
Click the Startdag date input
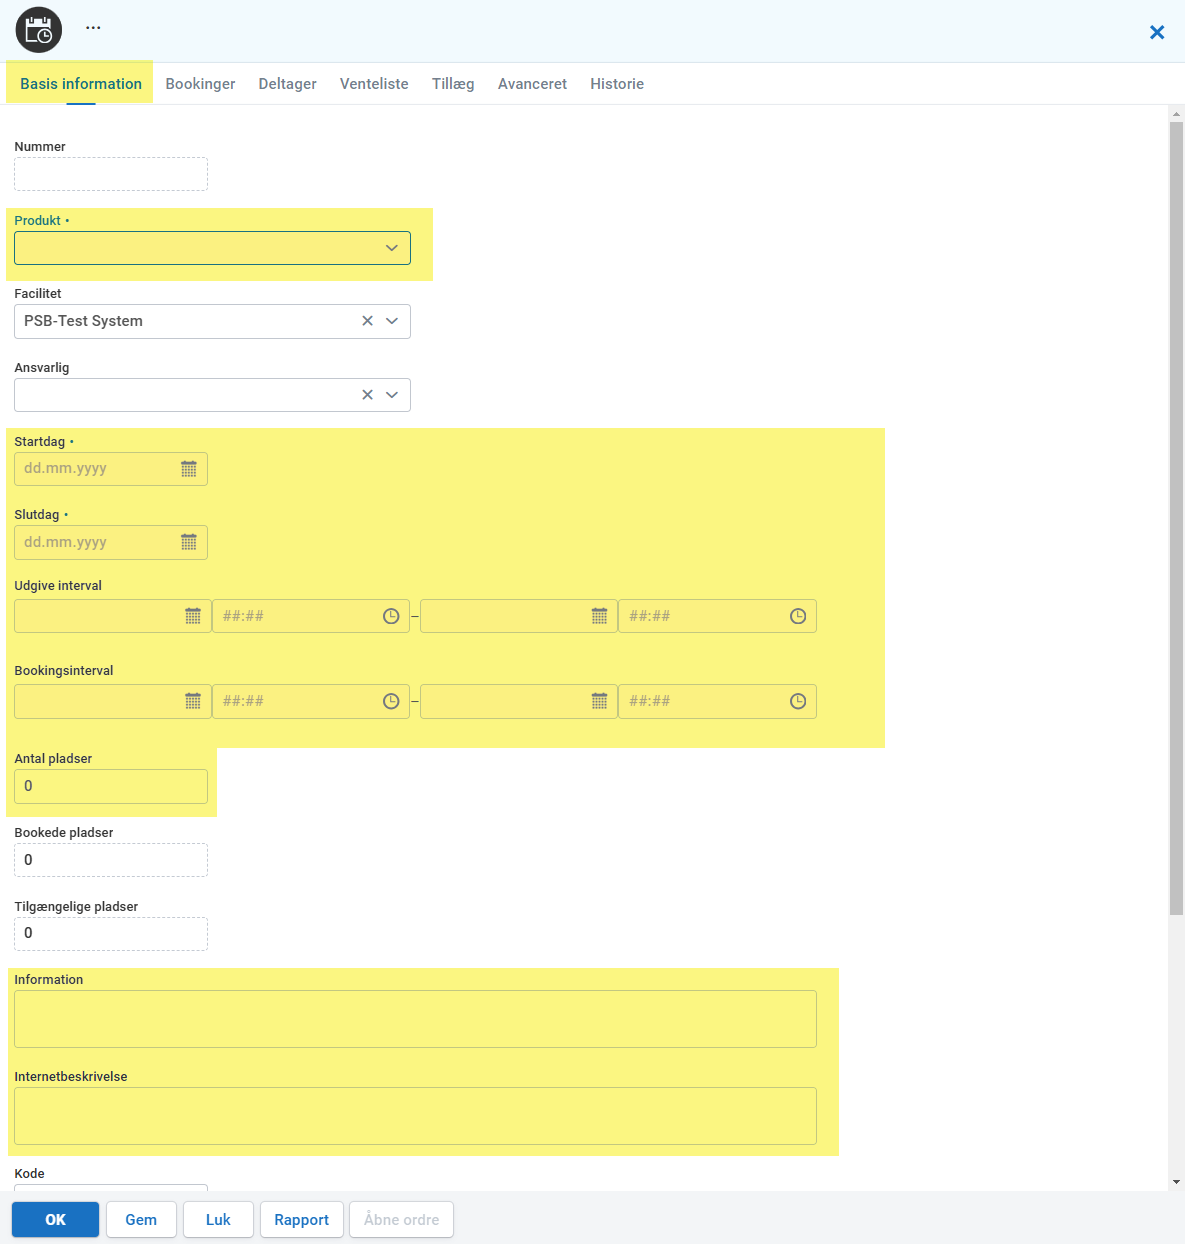click(111, 469)
